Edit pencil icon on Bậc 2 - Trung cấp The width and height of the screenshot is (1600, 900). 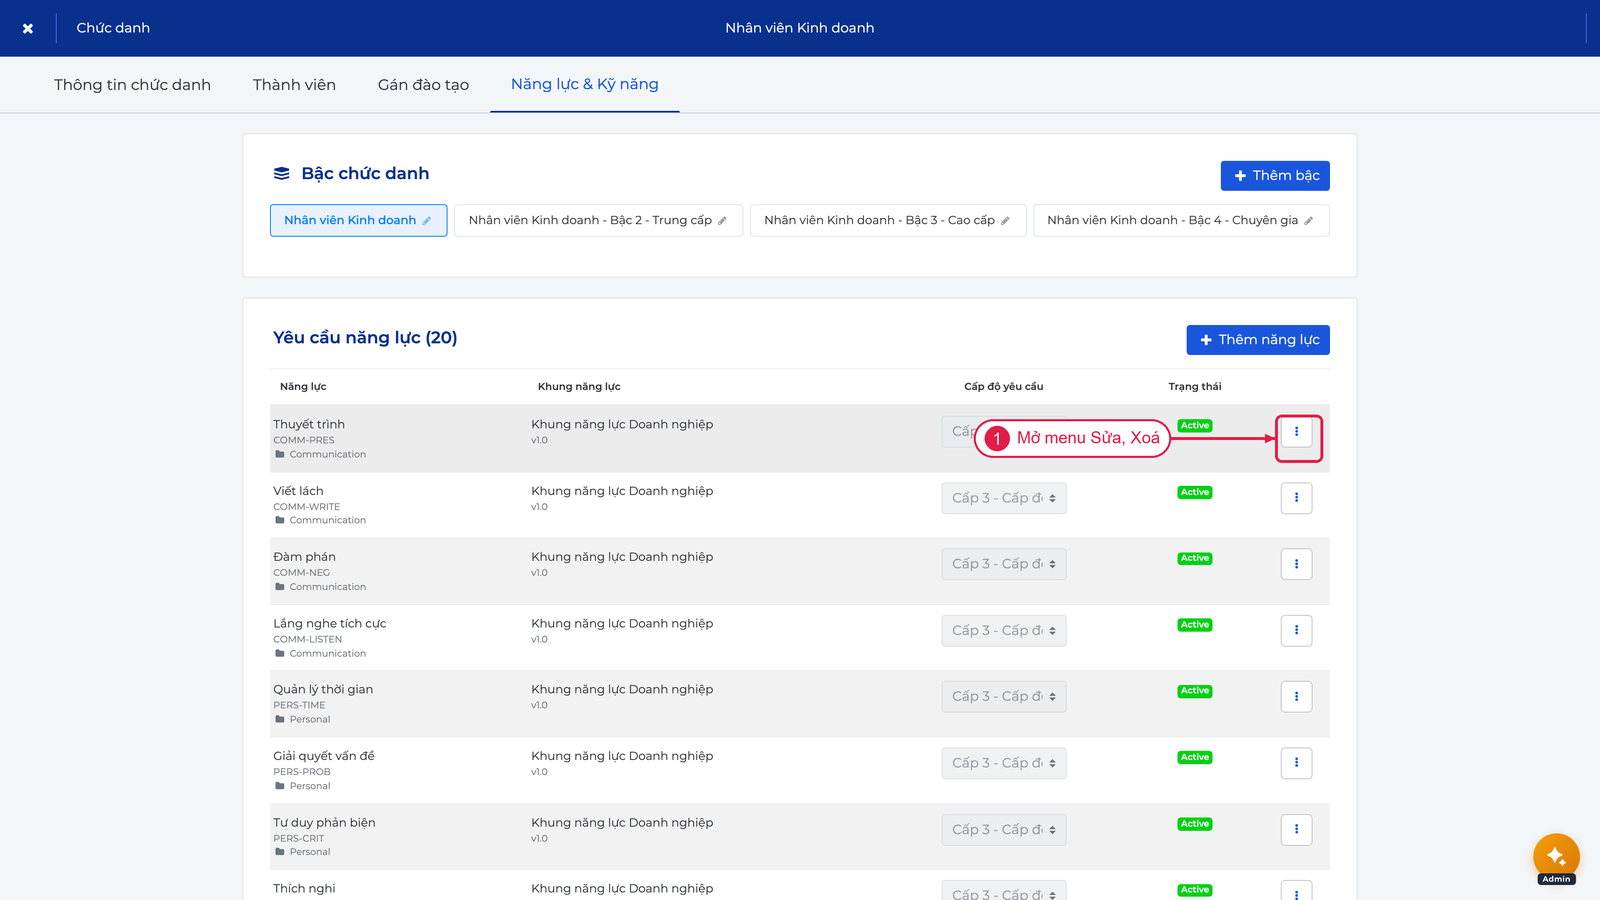(722, 221)
